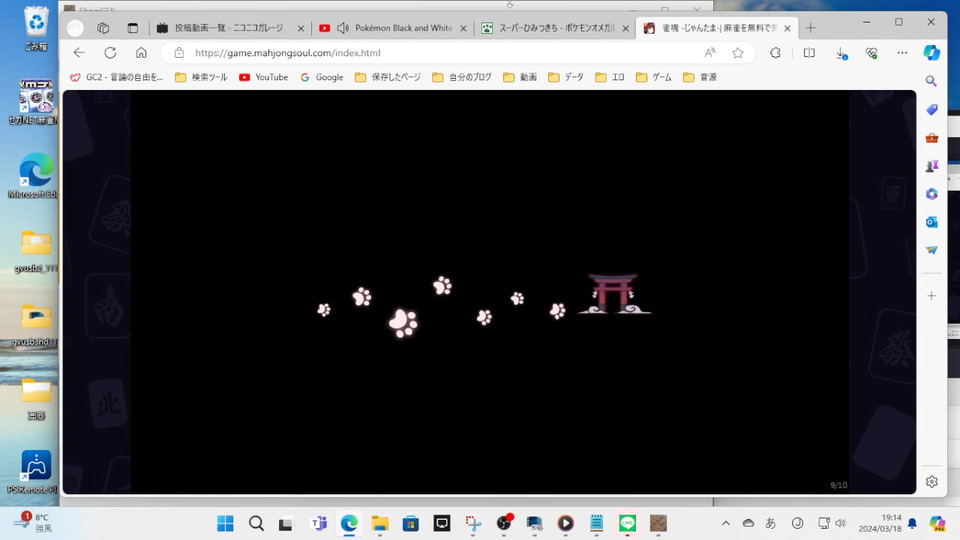Open Edge Settings and more menu
Screen dimensions: 960x540
coord(902,53)
